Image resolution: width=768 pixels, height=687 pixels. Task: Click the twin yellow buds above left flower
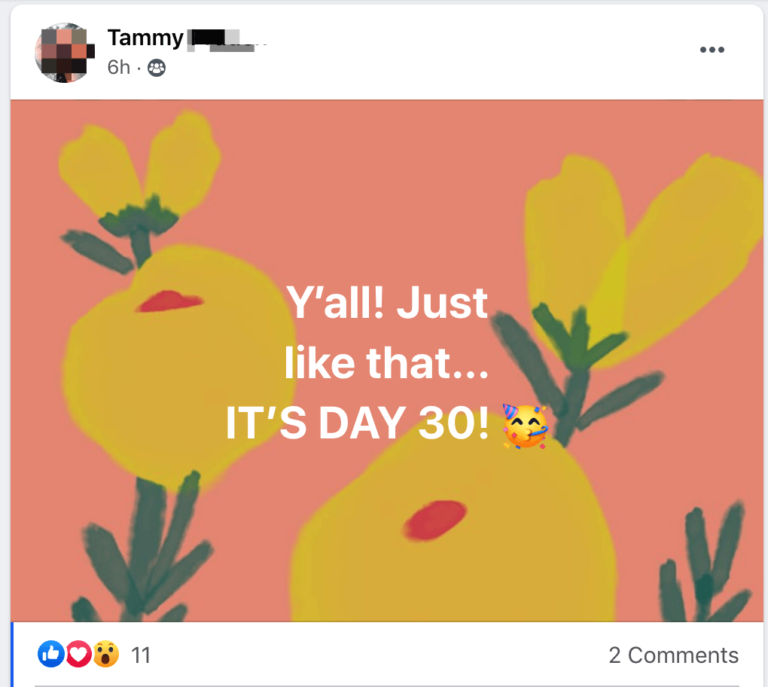140,165
